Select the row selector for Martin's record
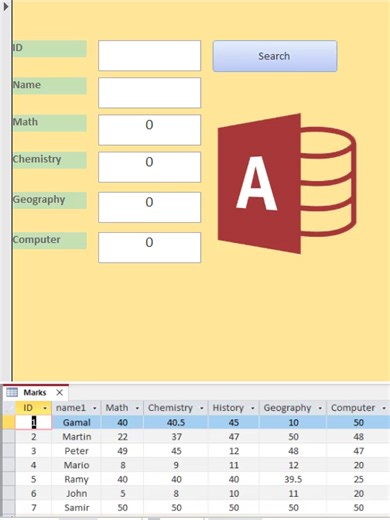The width and height of the screenshot is (390, 520). pyautogui.click(x=8, y=437)
